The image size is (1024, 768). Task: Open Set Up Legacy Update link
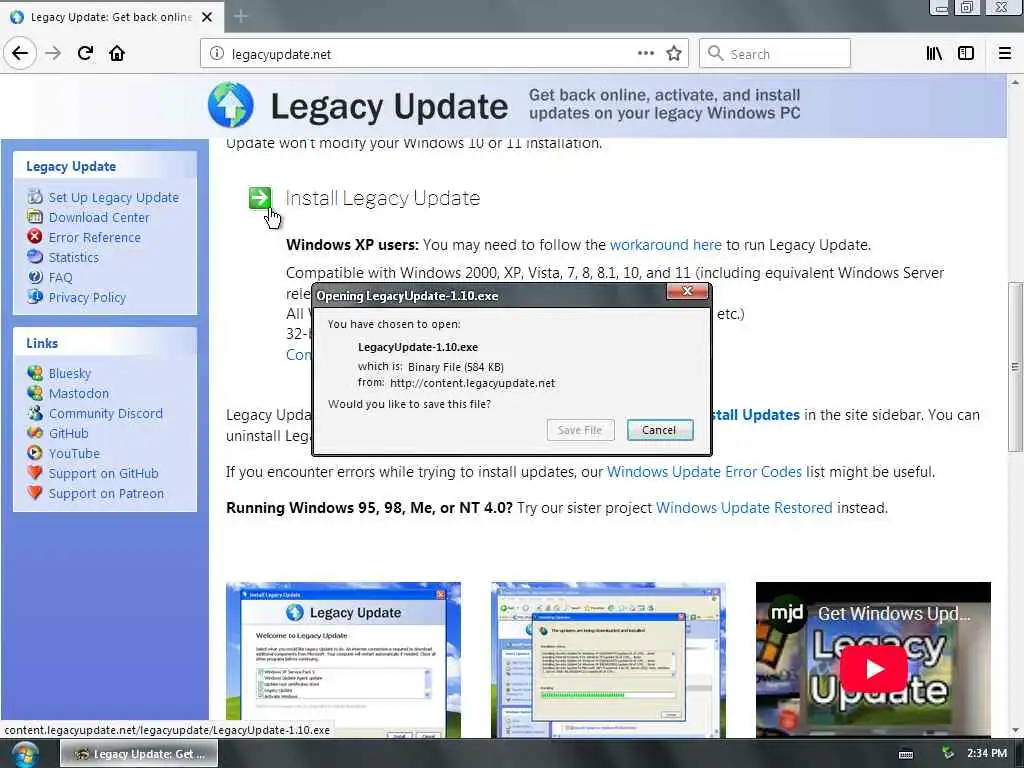tap(114, 197)
